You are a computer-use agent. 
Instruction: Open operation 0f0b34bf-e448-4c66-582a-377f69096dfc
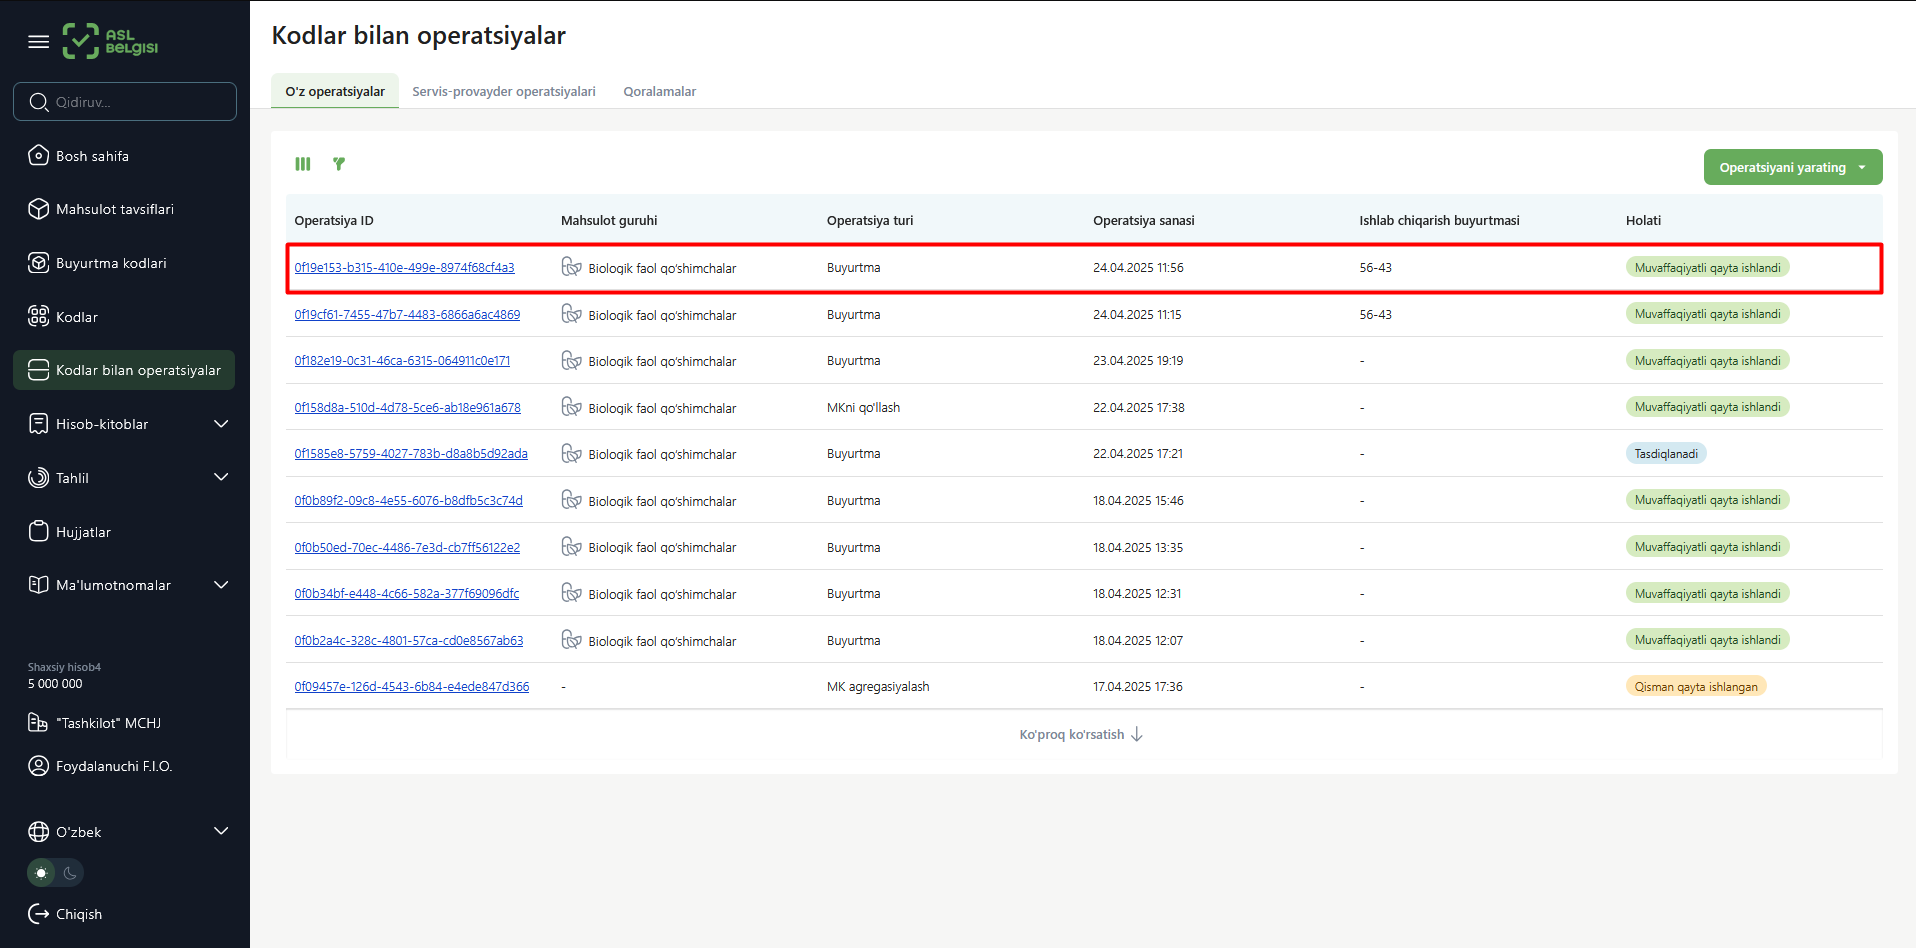coord(407,594)
